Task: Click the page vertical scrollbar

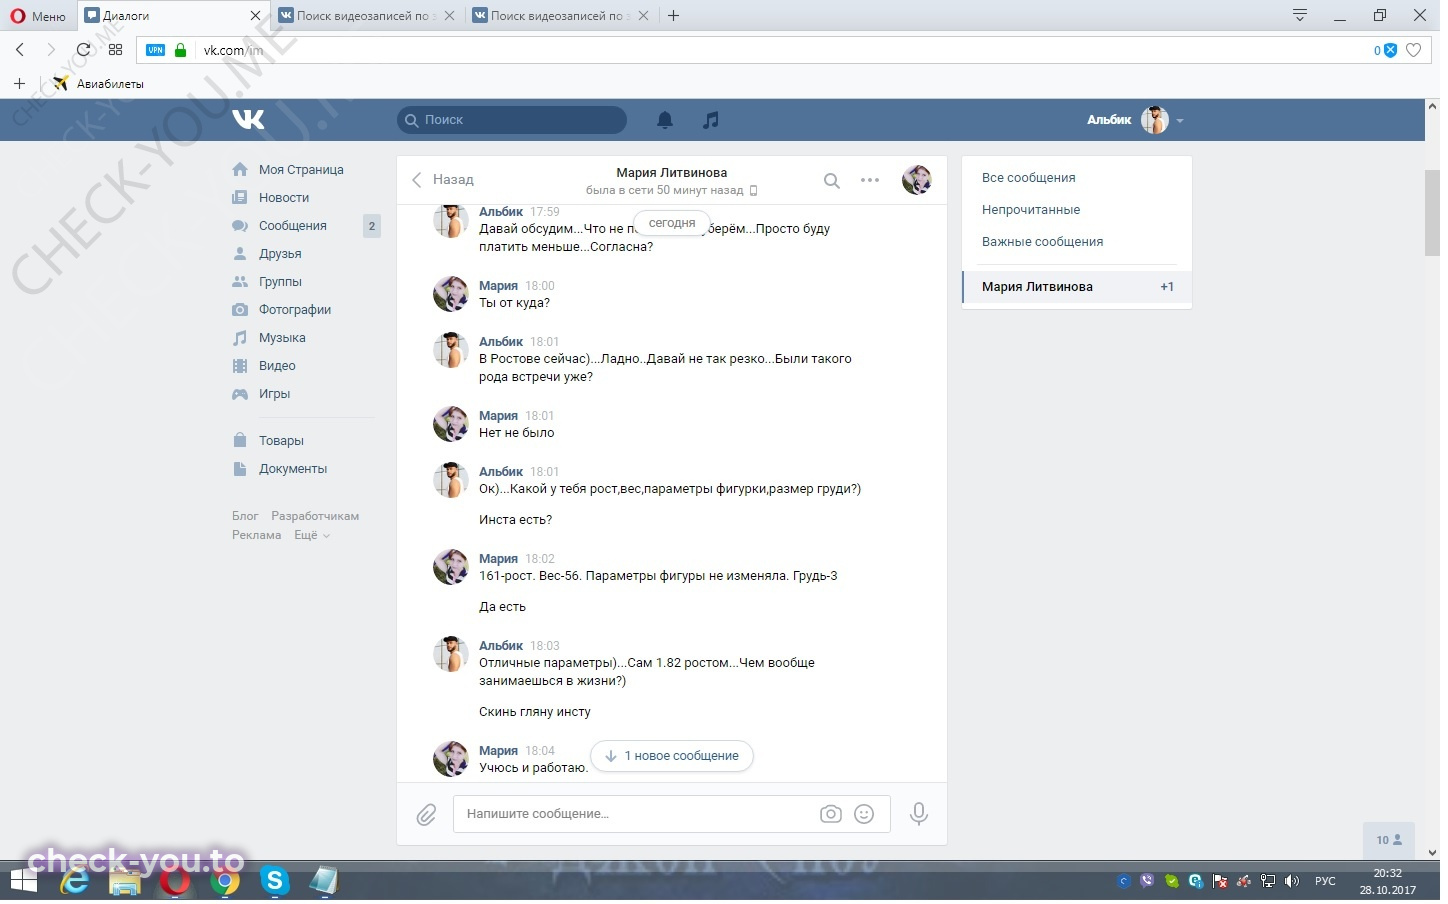Action: [1432, 213]
